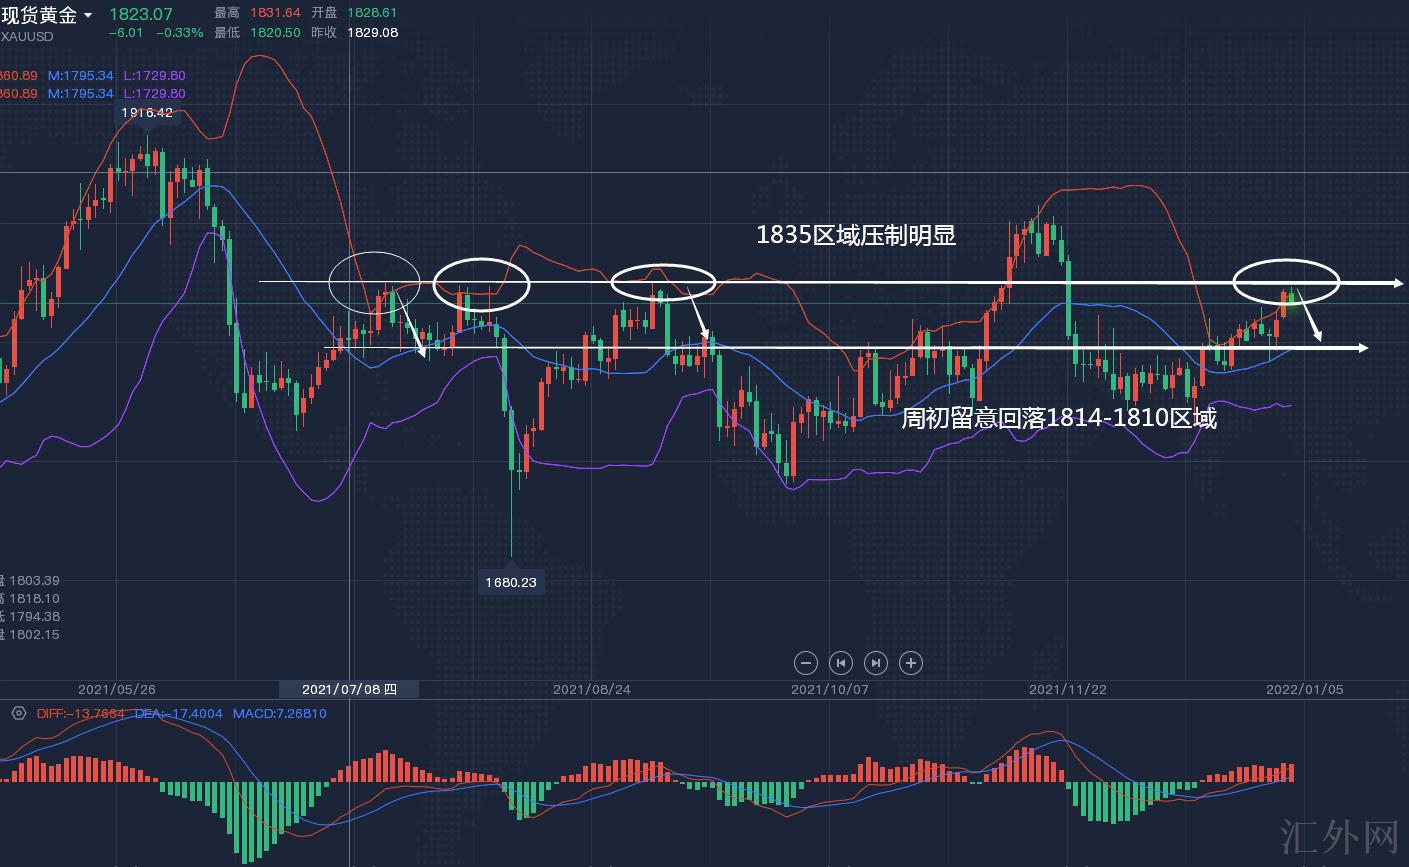Click the 1916.42 high price marker
The width and height of the screenshot is (1409, 867).
tap(147, 113)
